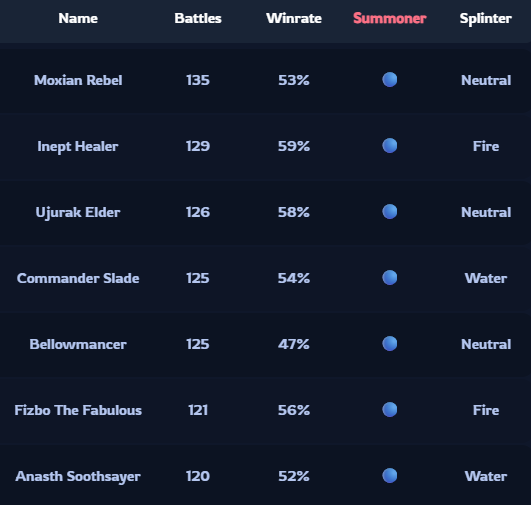Viewport: 531px width, 505px height.
Task: Select the highlighted Summoner column header
Action: coord(389,18)
